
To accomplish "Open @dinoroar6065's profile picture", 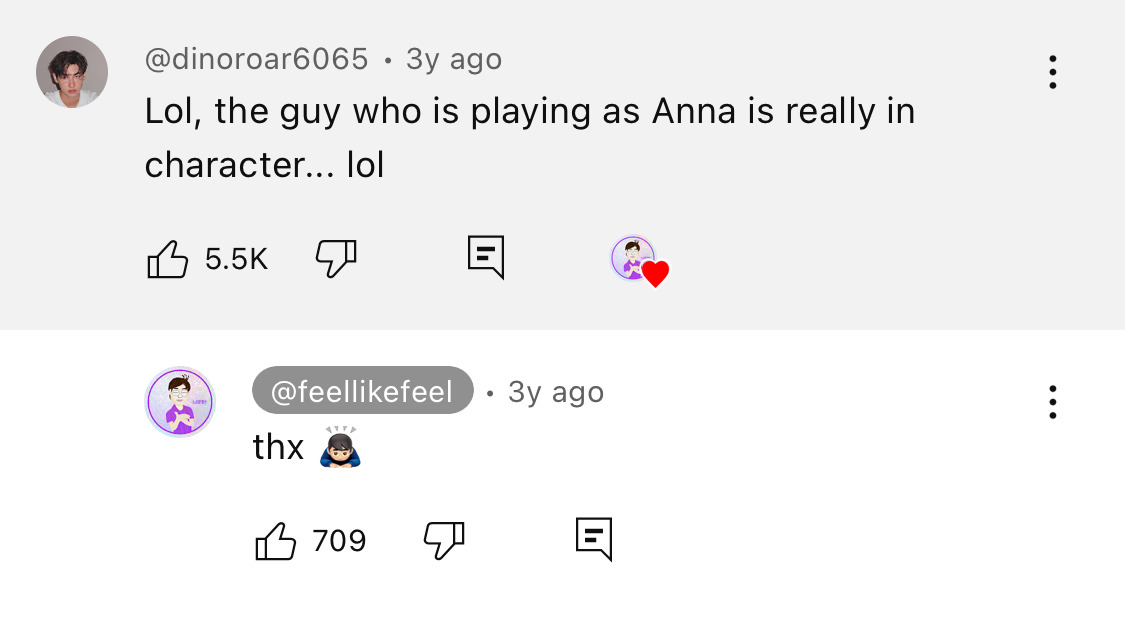I will point(72,72).
